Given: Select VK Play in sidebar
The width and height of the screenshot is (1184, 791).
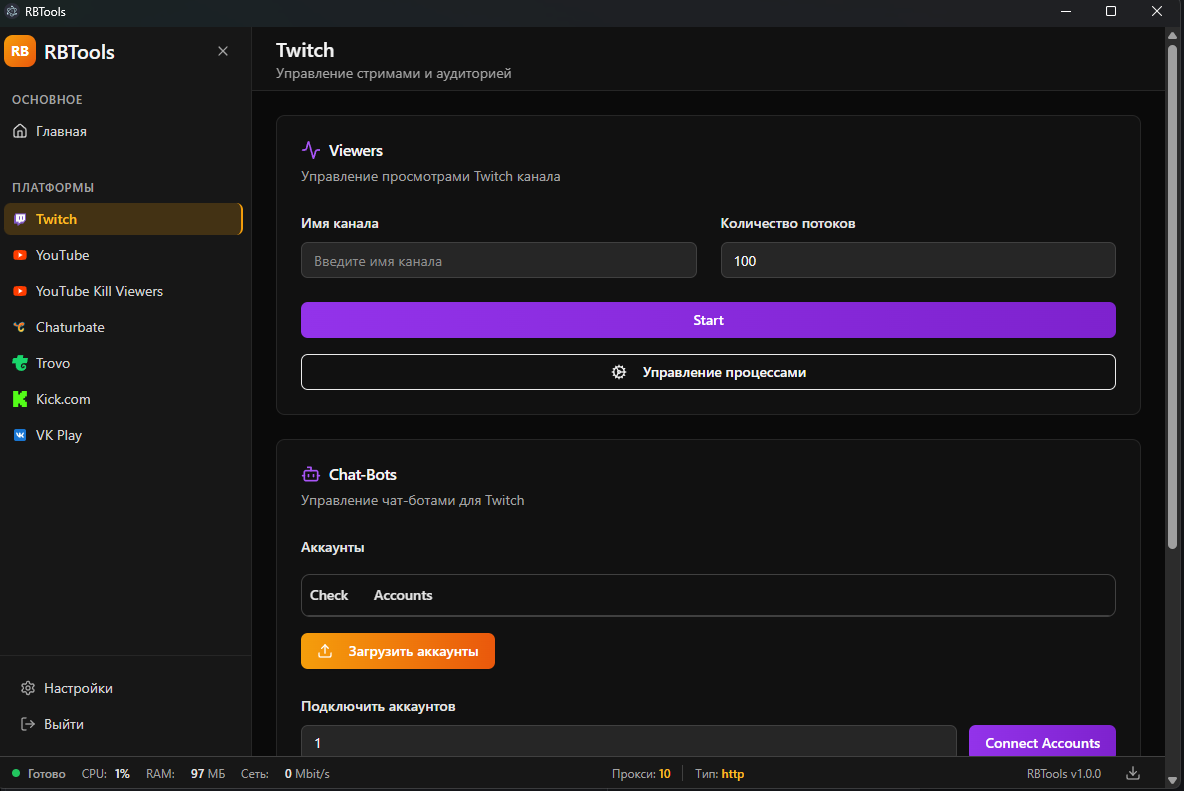Looking at the screenshot, I should 59,435.
